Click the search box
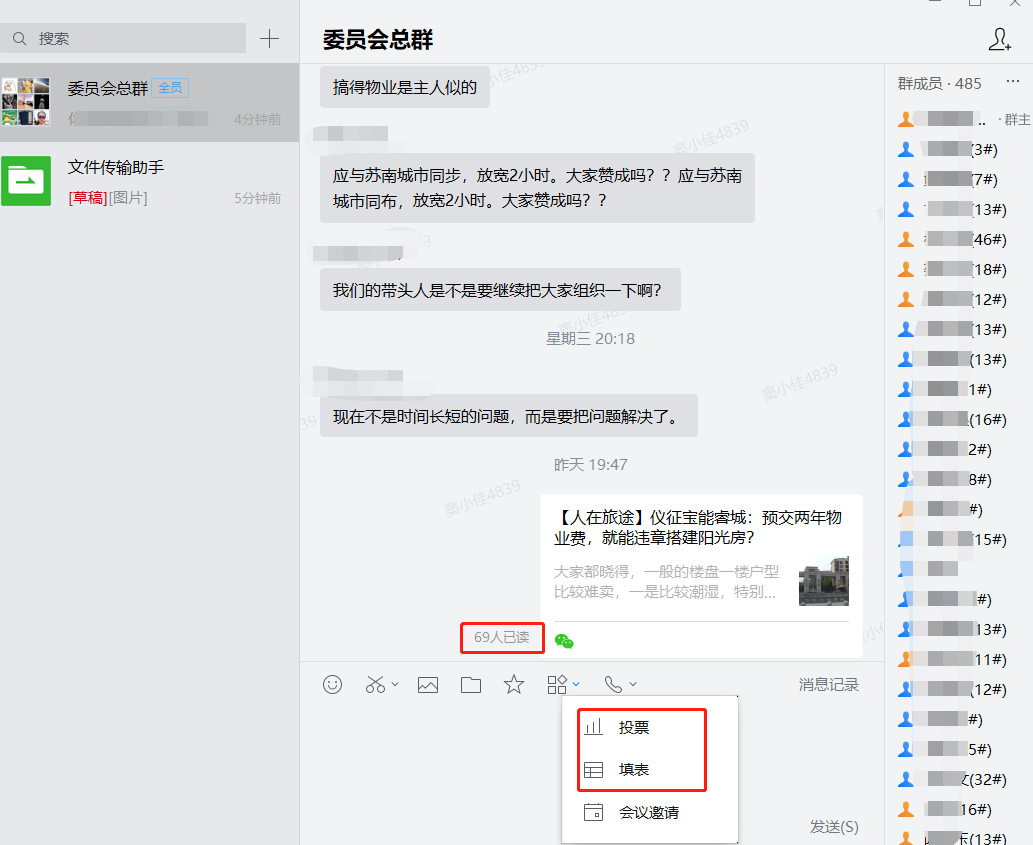This screenshot has height=845, width=1033. (123, 38)
